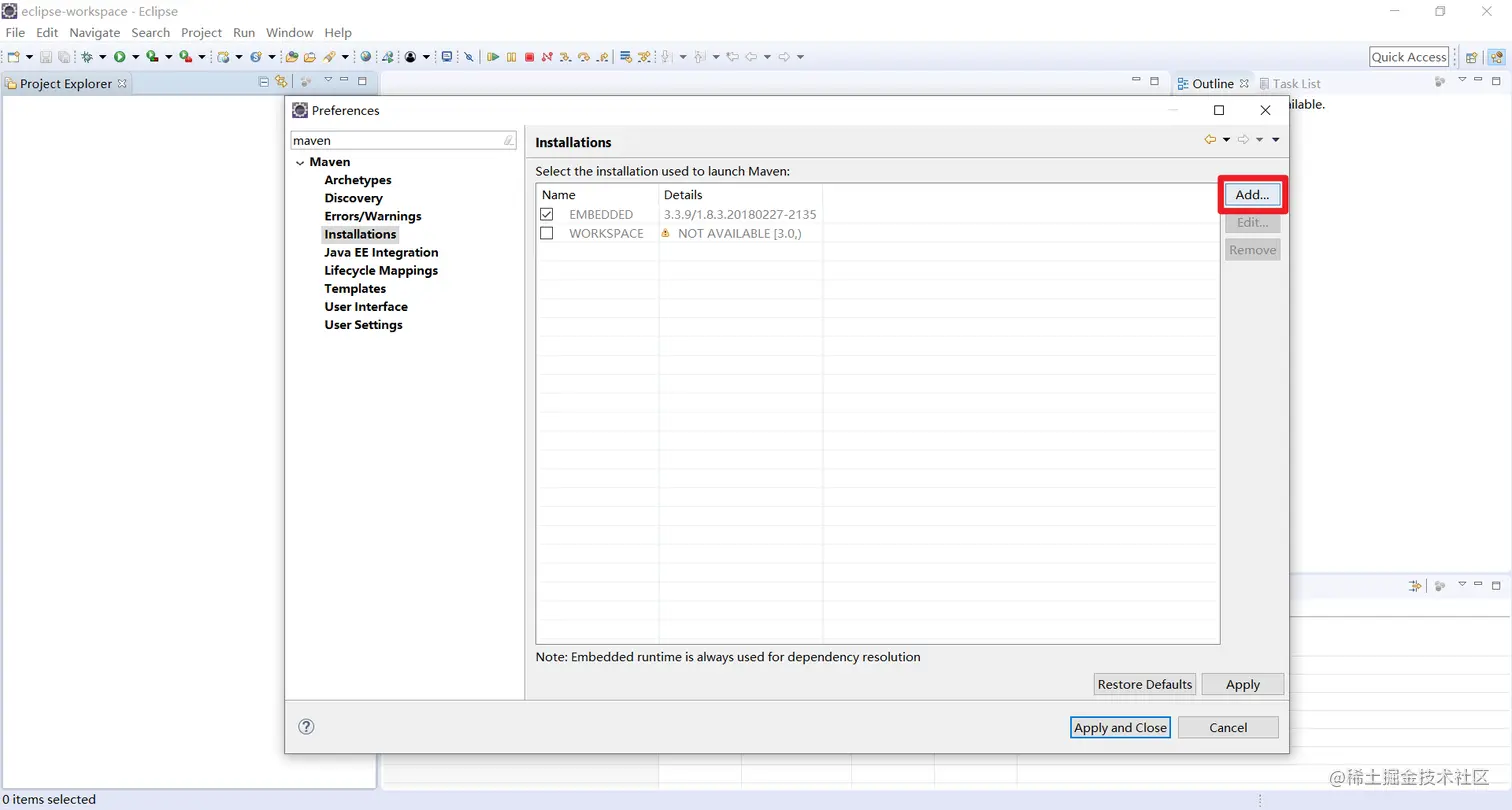Viewport: 1512px width, 810px height.
Task: Click the Apply and Close button
Action: click(1120, 728)
